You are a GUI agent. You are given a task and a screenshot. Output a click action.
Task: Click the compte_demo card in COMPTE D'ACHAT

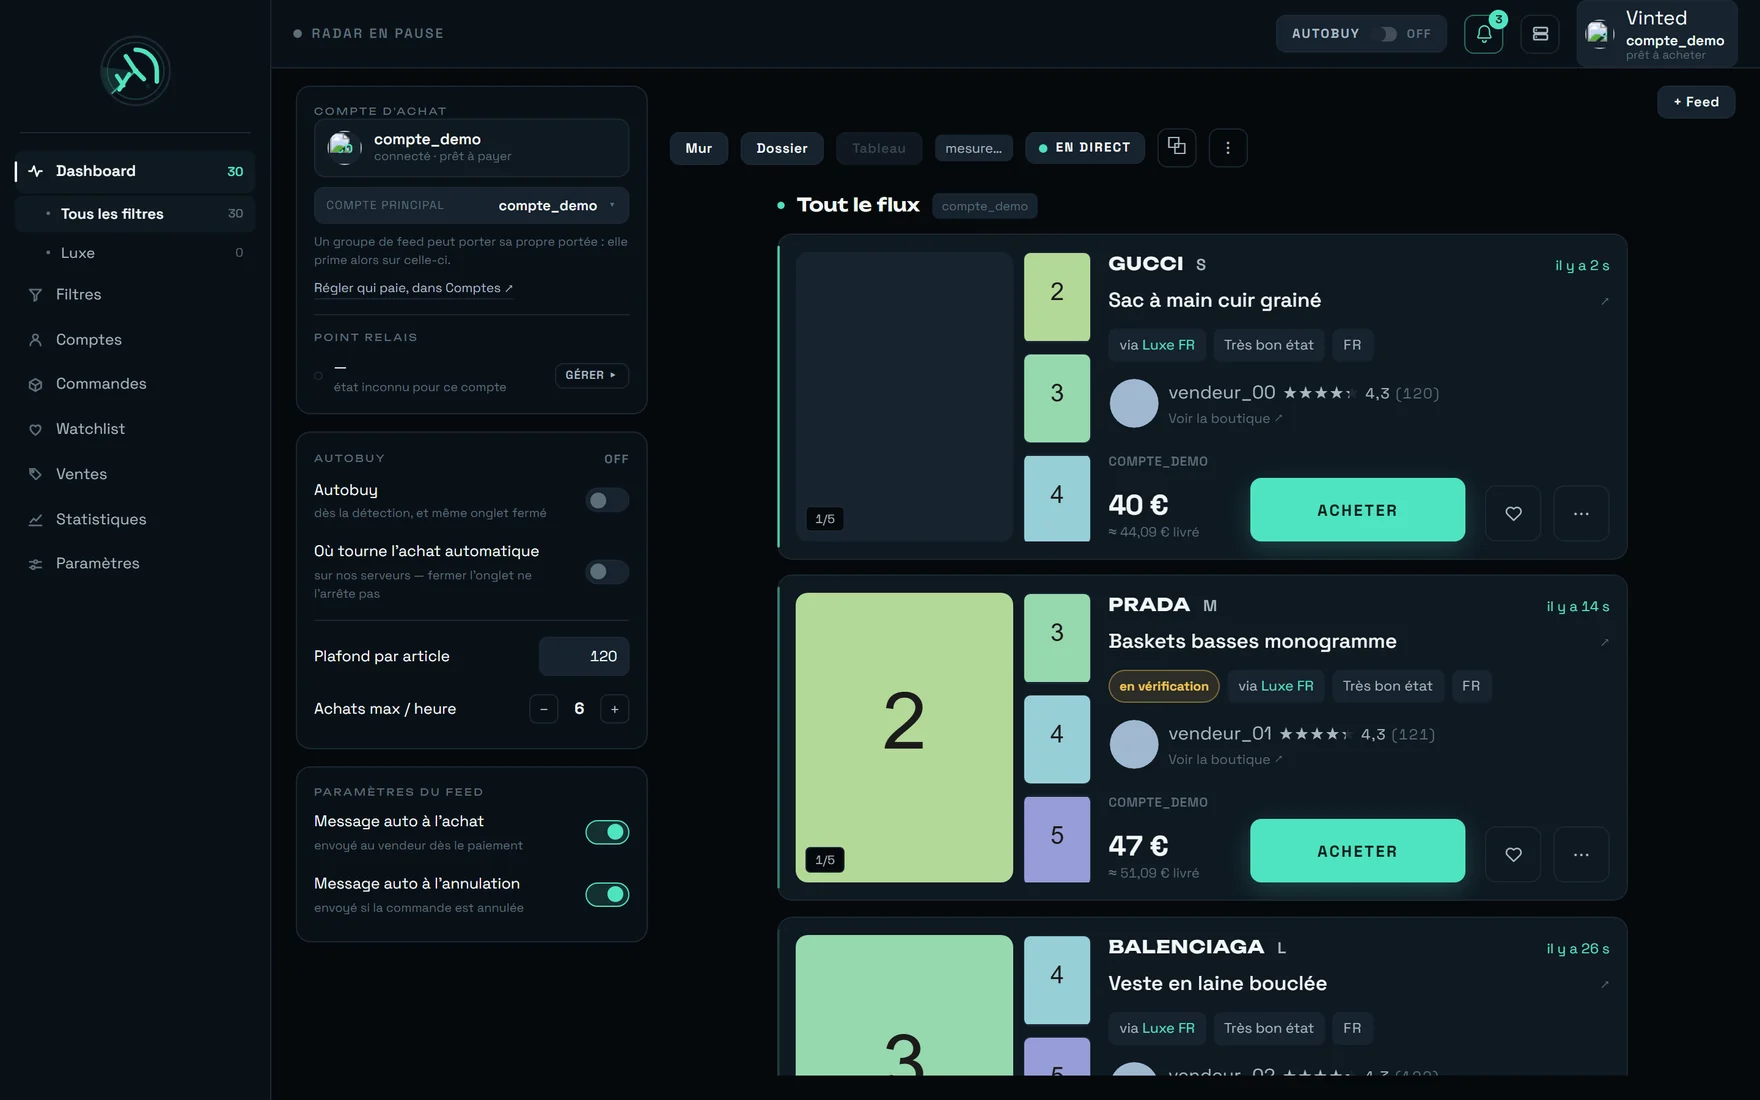coord(471,148)
